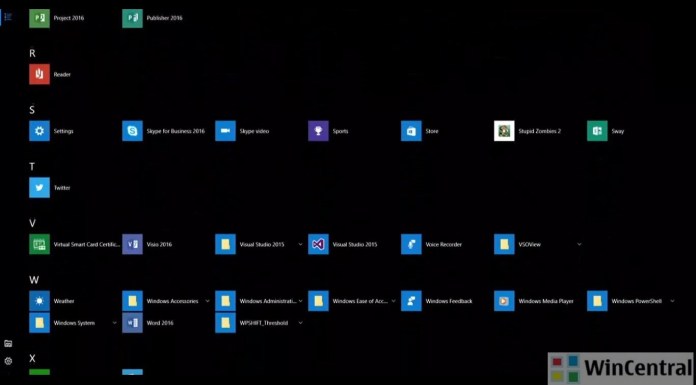This screenshot has width=696, height=385.
Task: Open the Project 2016 app icon
Action: (40, 18)
